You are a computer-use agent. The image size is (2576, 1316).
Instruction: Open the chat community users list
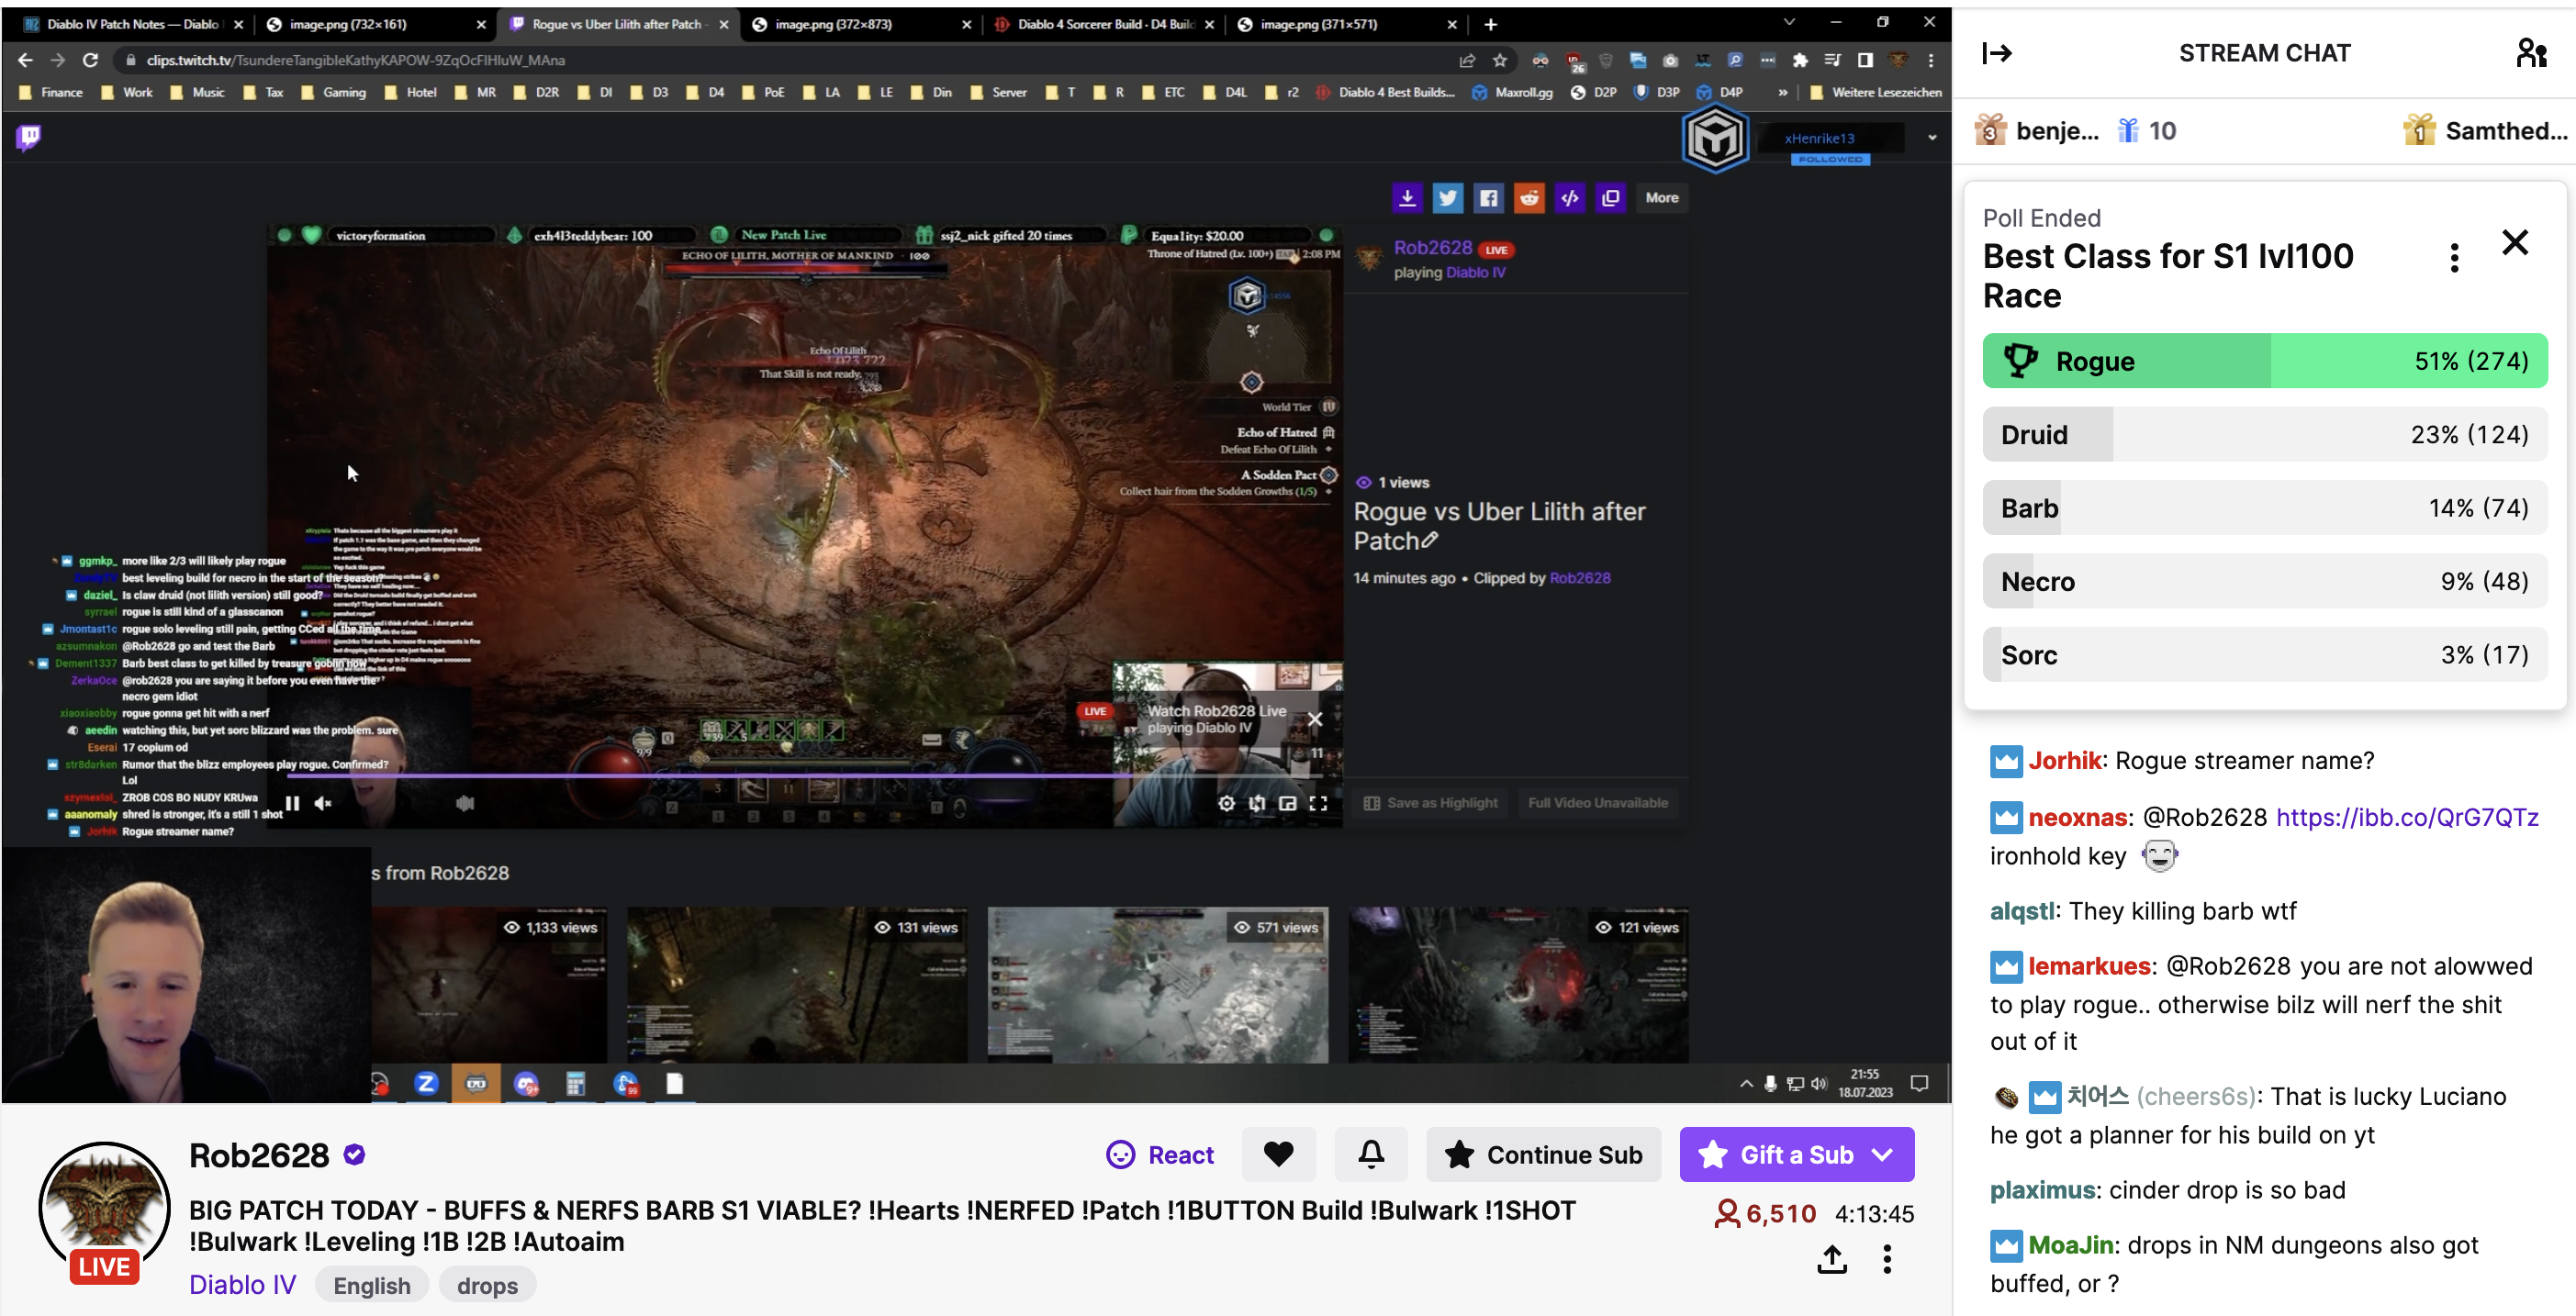tap(2531, 53)
